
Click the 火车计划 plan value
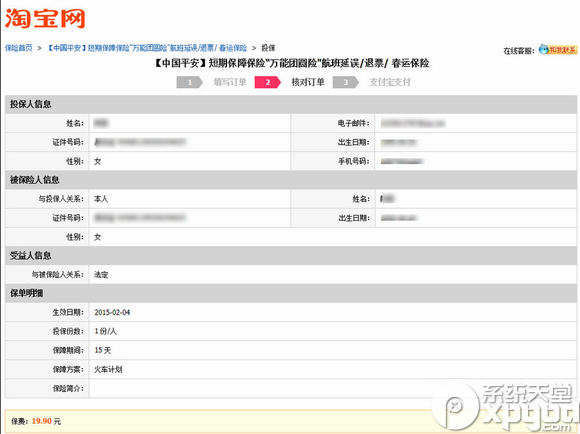[108, 369]
